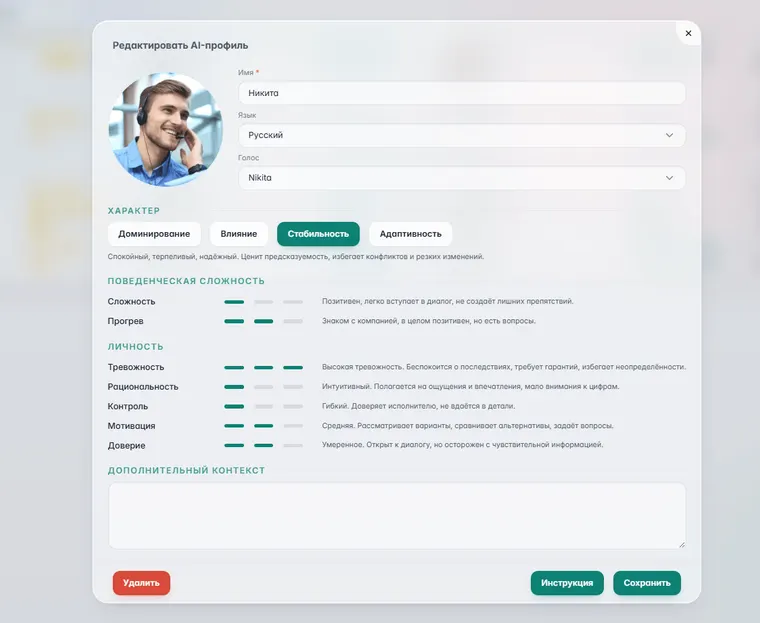Screen dimensions: 760x623
Task: Click the Дополнительный контекст text area
Action: [x=396, y=515]
